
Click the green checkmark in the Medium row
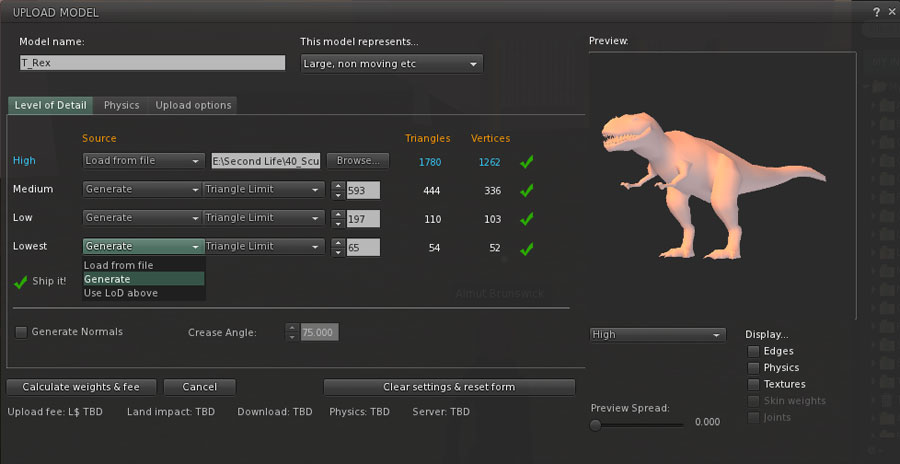527,190
